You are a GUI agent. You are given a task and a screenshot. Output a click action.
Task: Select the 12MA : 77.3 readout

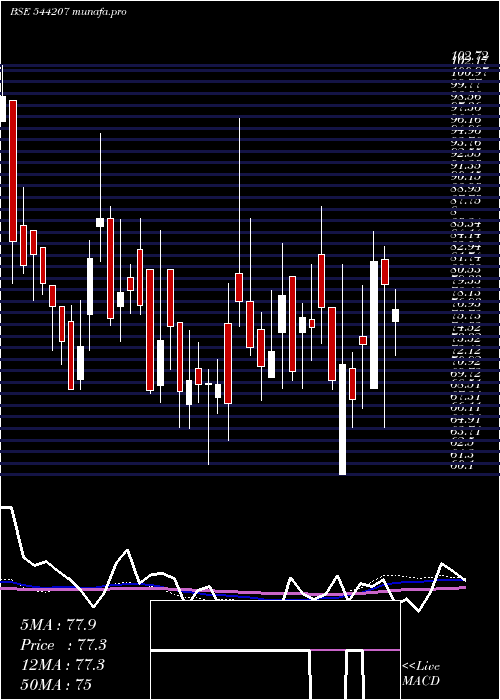62,665
